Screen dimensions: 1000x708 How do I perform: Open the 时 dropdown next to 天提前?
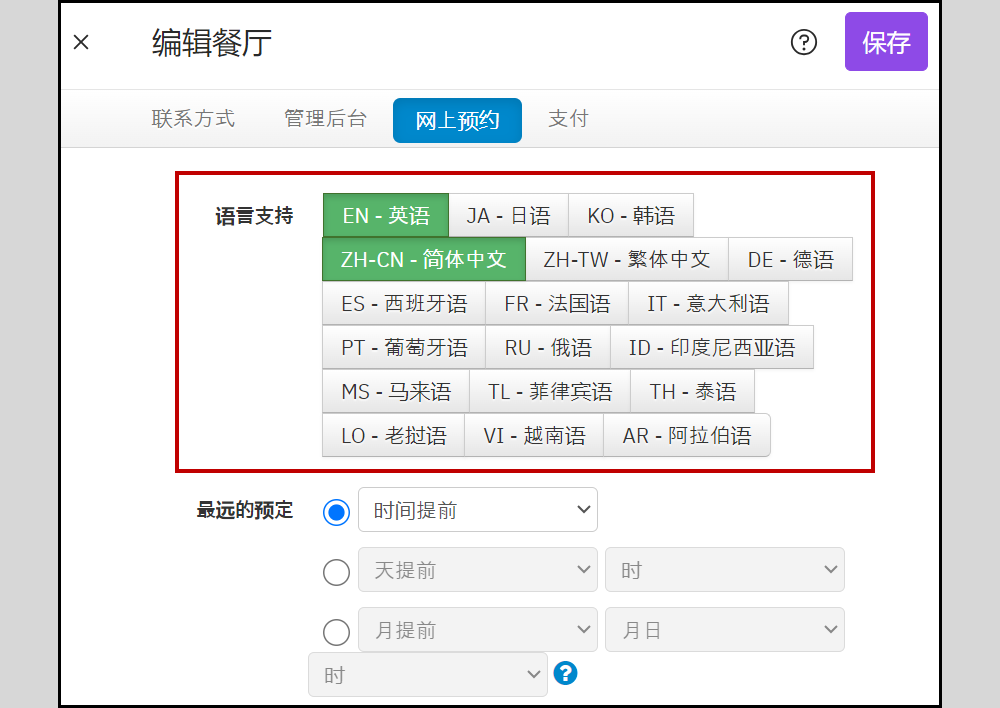pos(724,570)
